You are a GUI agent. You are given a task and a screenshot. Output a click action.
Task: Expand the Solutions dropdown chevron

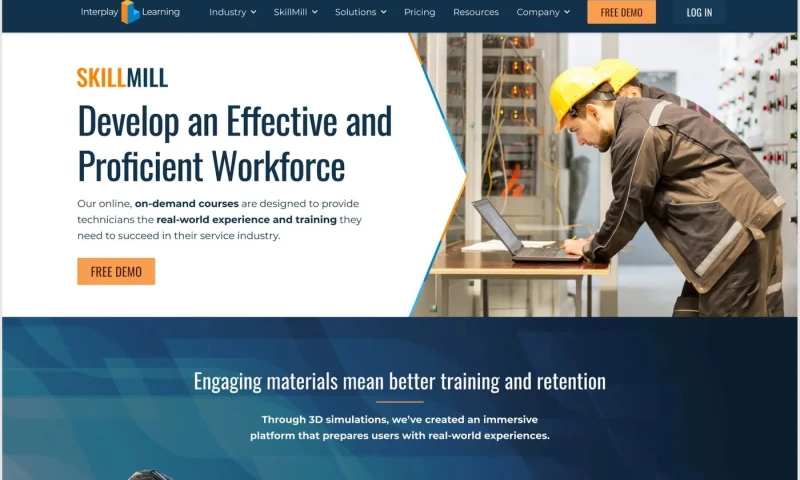(x=384, y=12)
